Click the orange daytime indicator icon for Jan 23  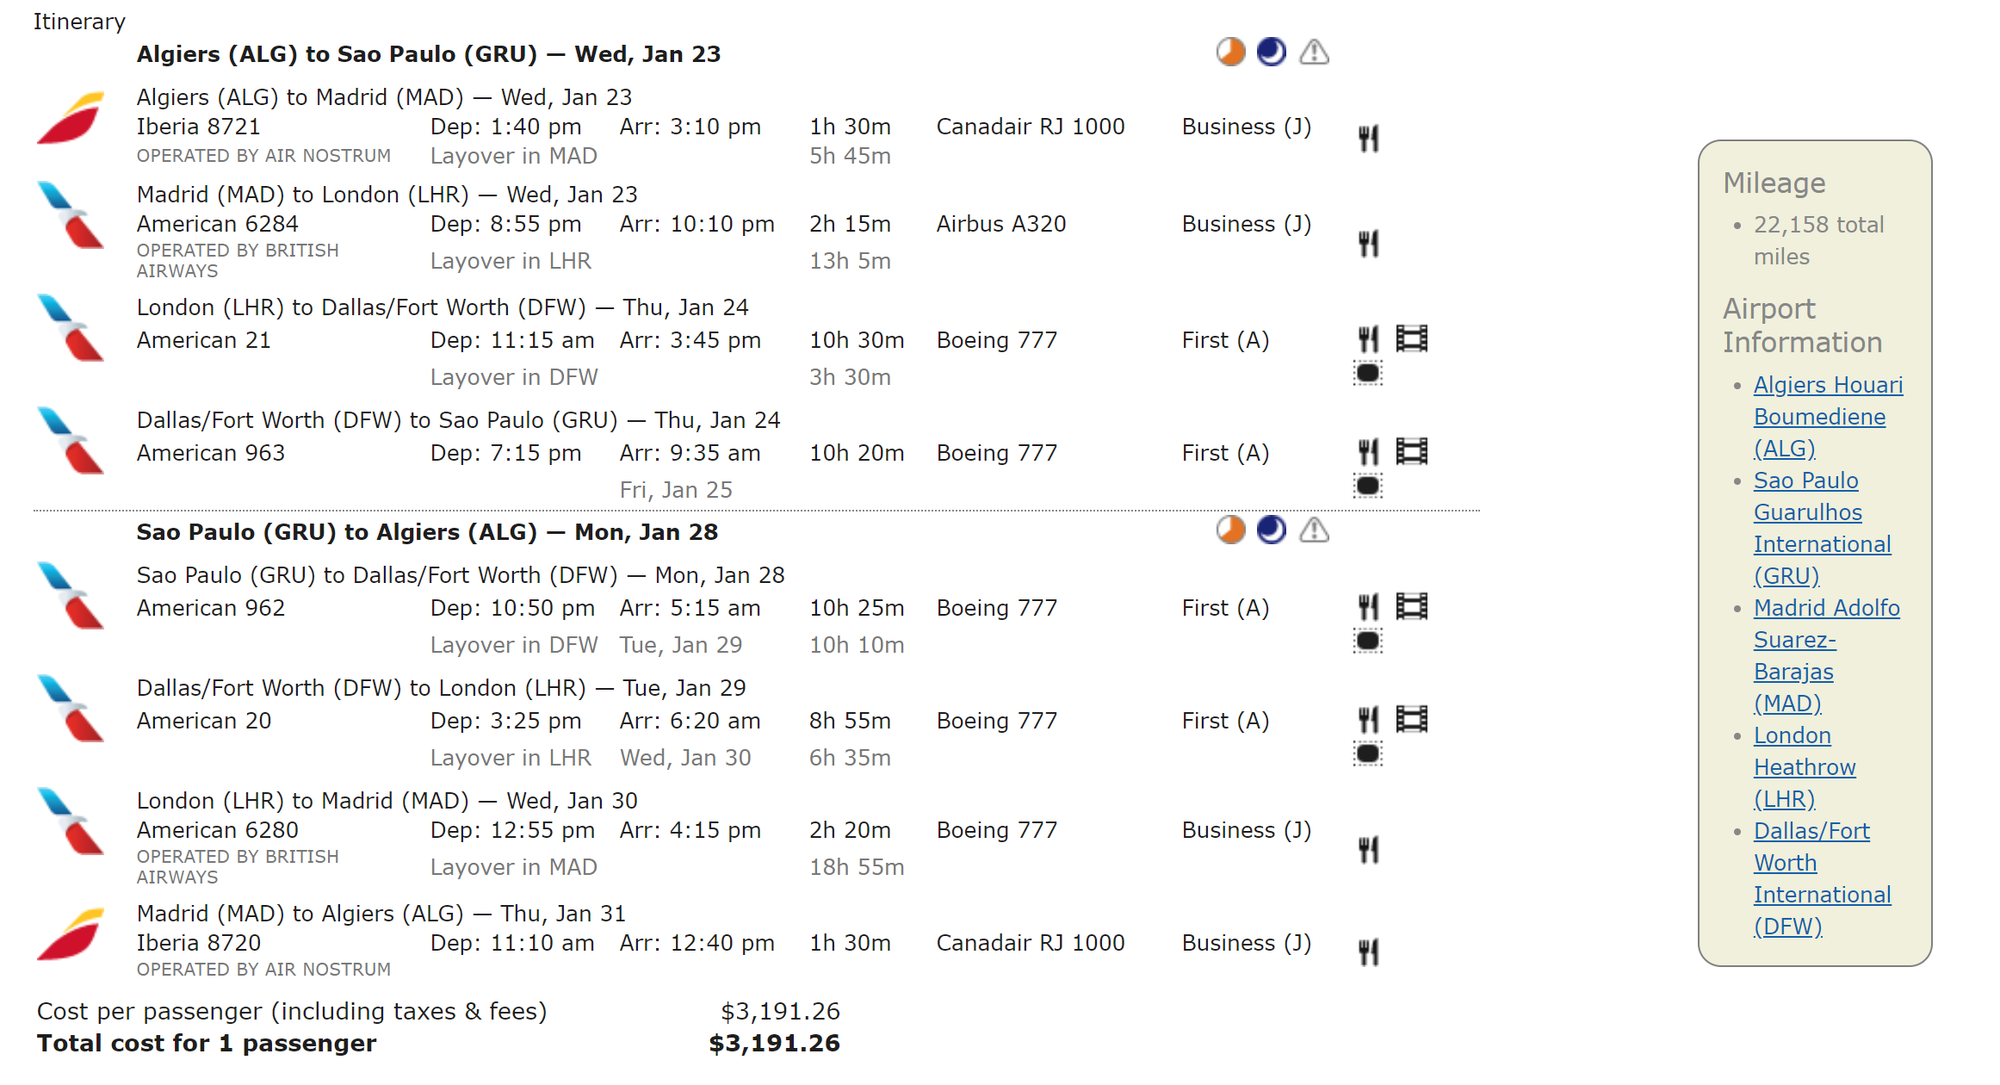point(1230,52)
